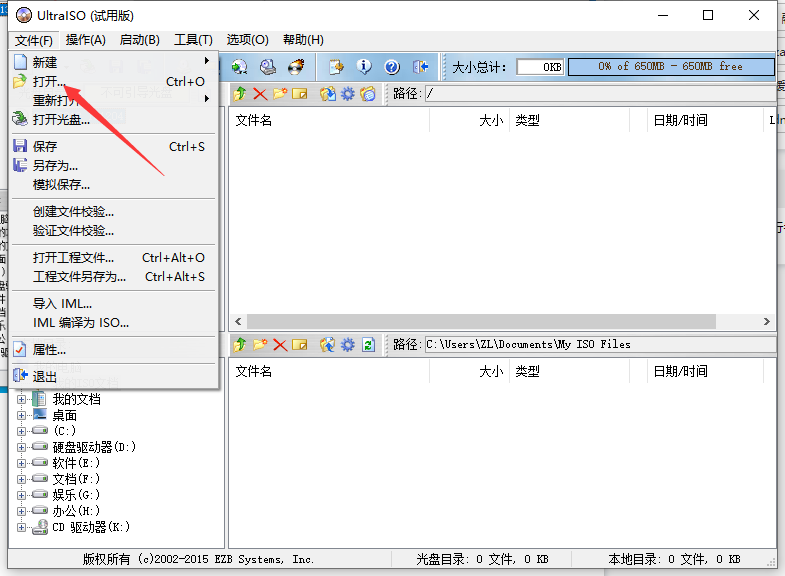Click the red X delete icon in image toolbar
Screen dimensions: 785x576
(260, 94)
